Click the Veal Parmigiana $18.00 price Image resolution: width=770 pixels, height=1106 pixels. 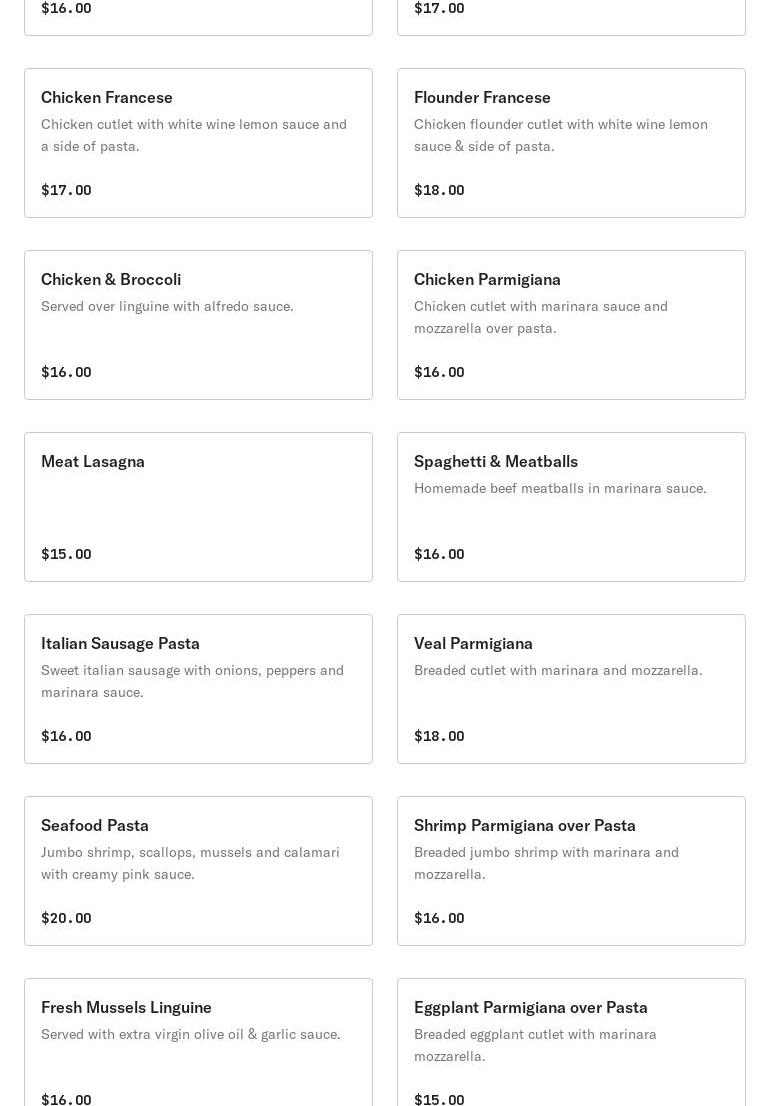point(439,736)
